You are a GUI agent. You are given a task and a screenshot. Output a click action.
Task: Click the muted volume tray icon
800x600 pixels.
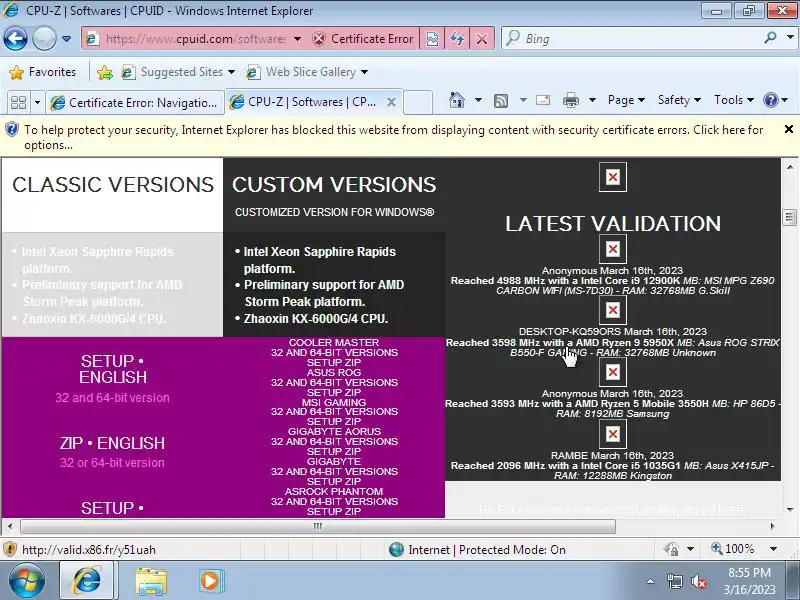point(698,581)
